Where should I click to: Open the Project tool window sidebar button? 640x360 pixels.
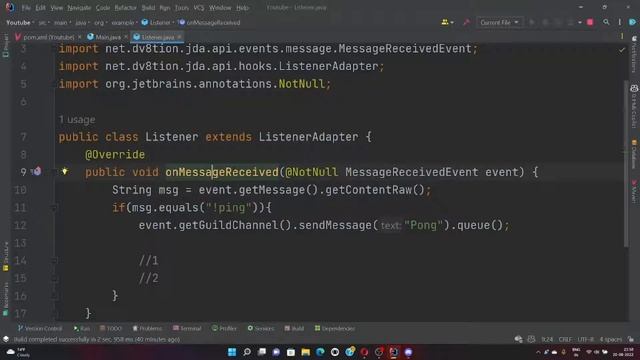(5, 45)
